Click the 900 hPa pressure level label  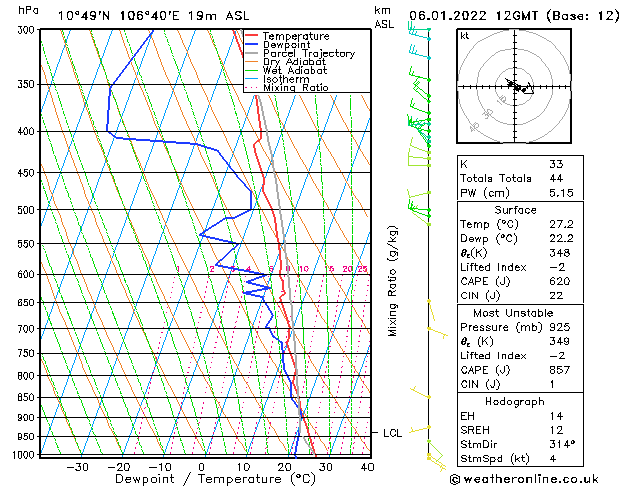coord(28,418)
